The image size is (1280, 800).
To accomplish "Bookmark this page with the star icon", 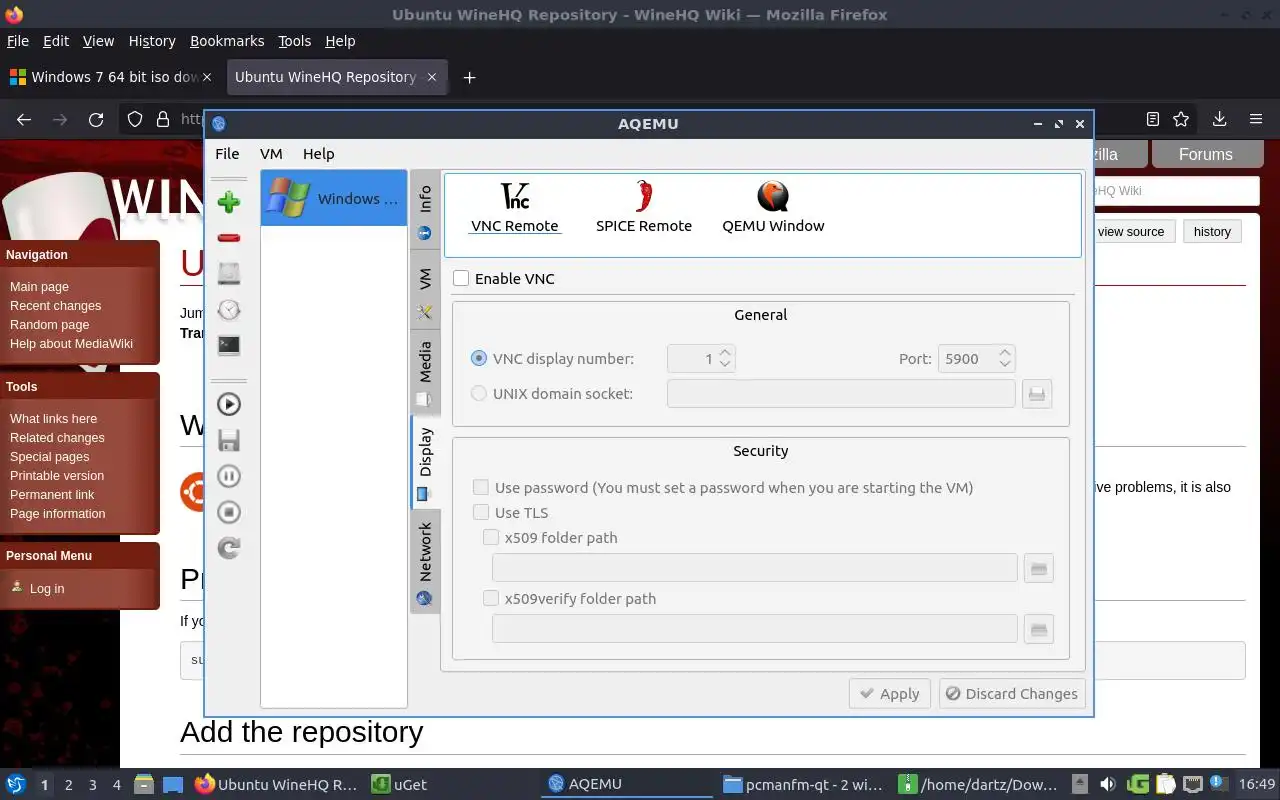I will [1181, 119].
